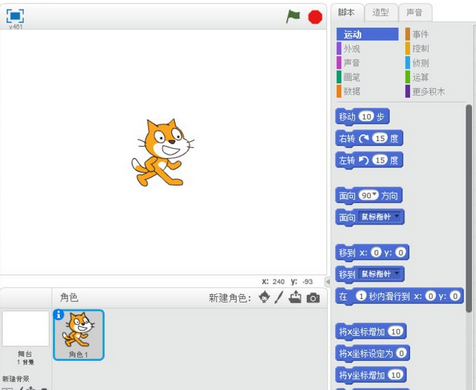This screenshot has width=476, height=390.
Task: Click the clockwise arrow on 右转 block
Action: pos(364,138)
